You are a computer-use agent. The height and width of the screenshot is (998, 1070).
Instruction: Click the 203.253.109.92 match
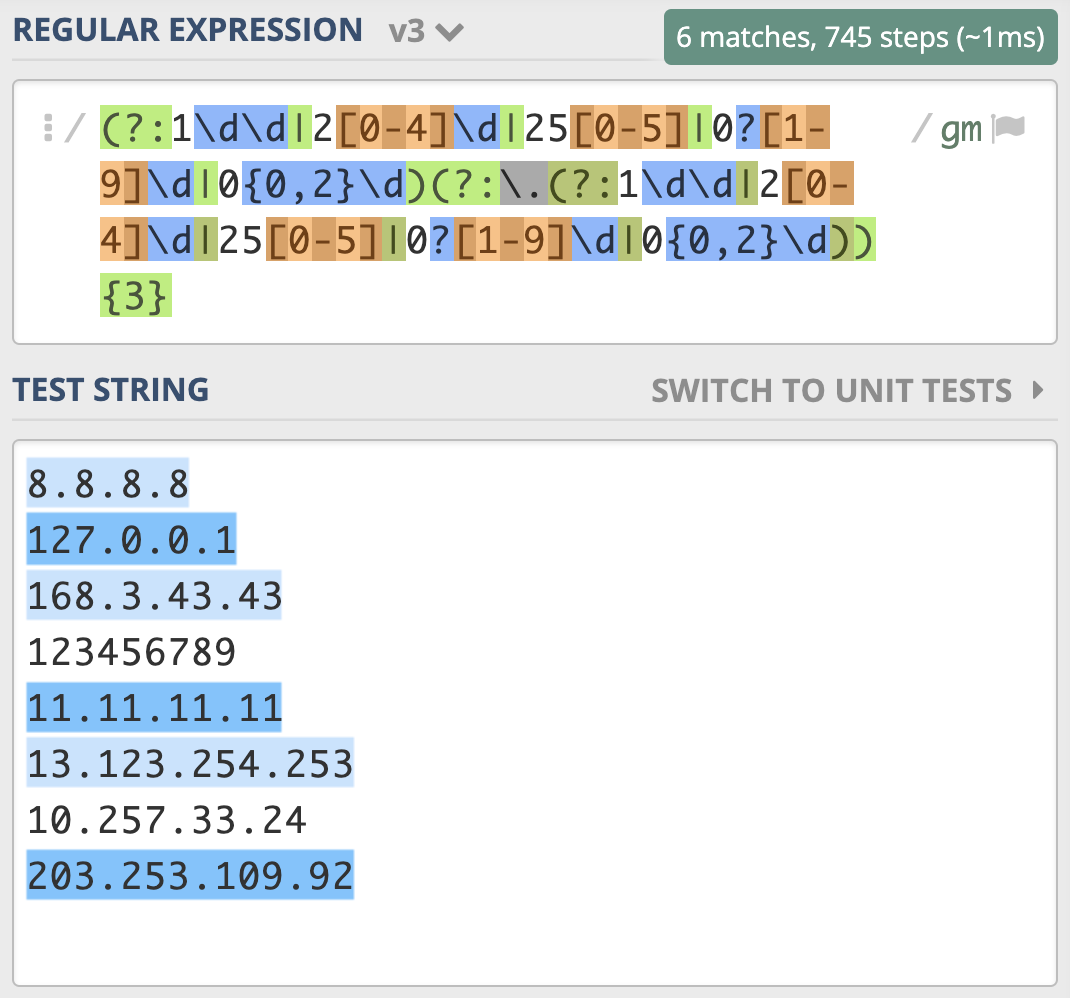tap(190, 877)
